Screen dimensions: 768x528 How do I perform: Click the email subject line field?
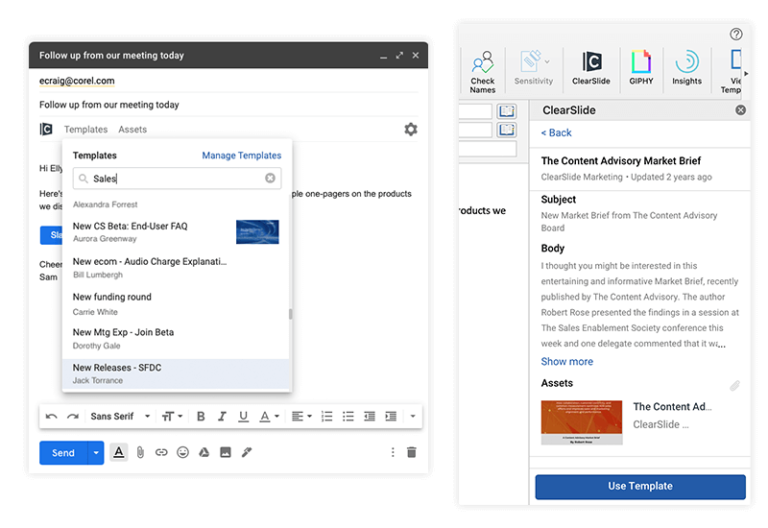(x=228, y=105)
